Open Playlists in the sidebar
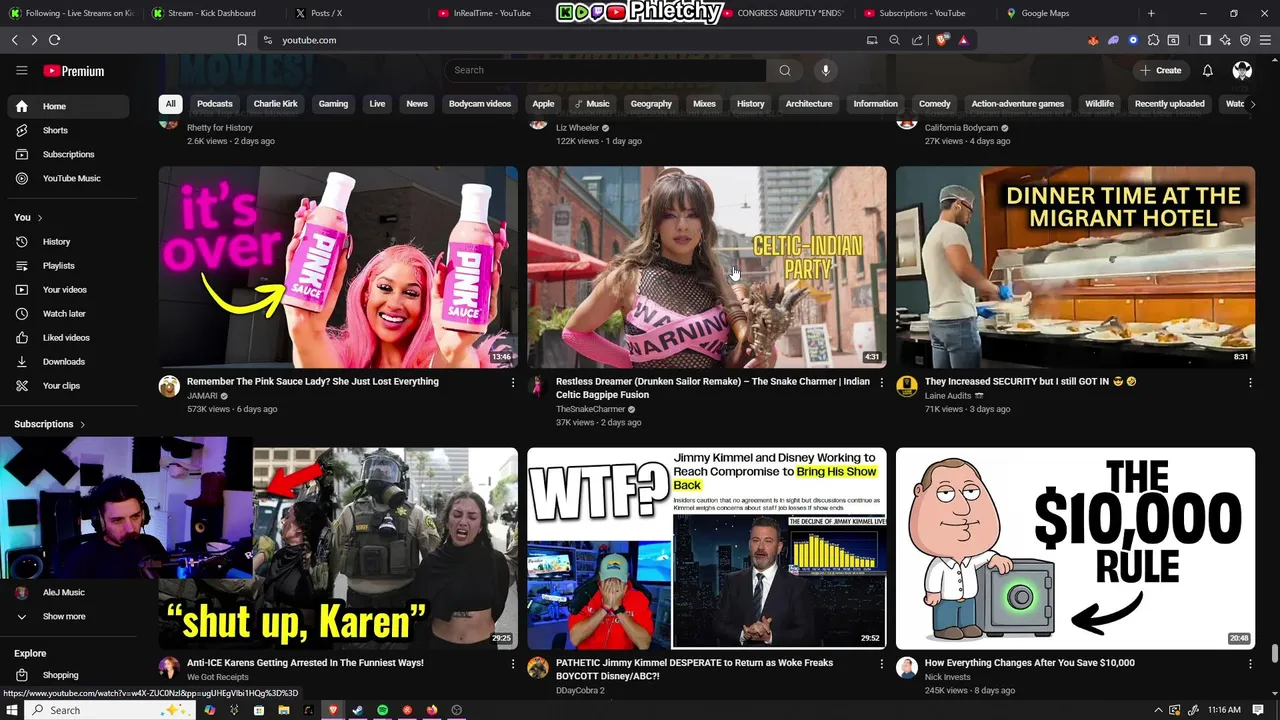The height and width of the screenshot is (720, 1280). (68, 266)
